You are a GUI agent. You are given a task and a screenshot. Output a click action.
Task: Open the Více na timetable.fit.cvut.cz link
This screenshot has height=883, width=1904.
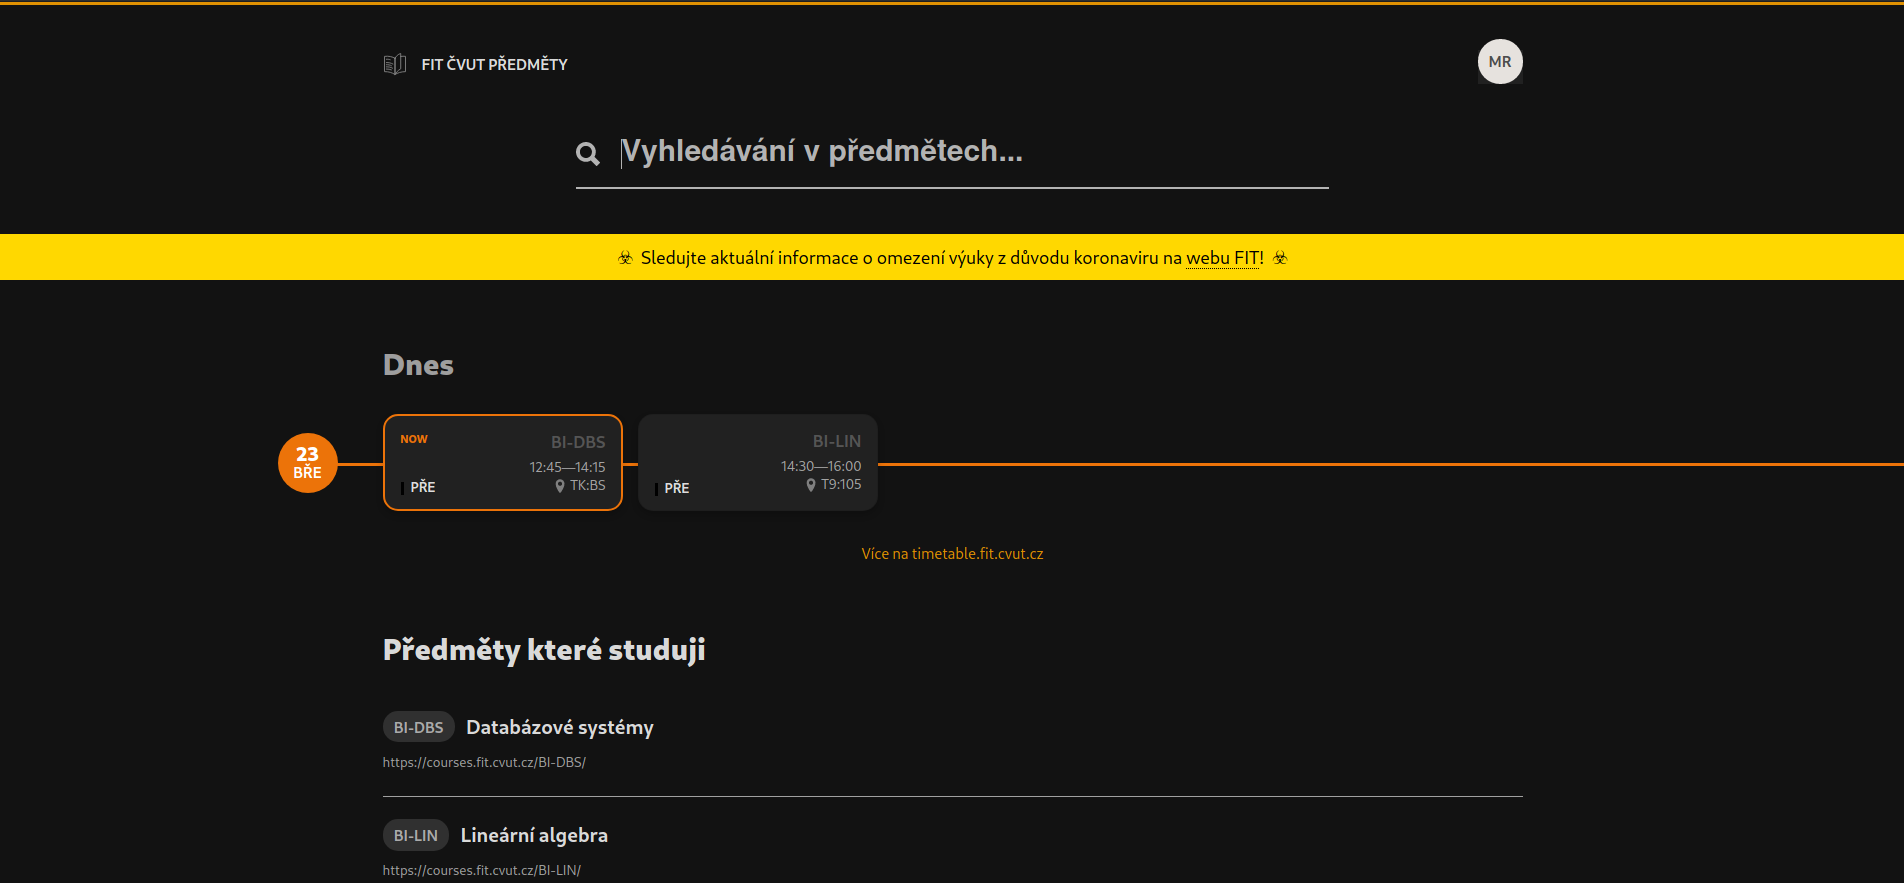pos(952,554)
